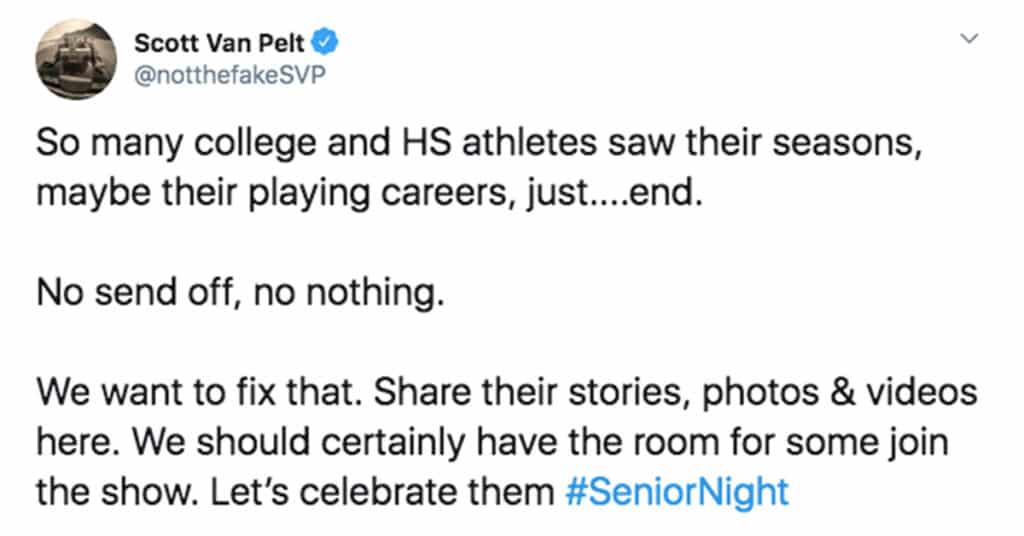Click the word "college" in the tweet

click(255, 144)
